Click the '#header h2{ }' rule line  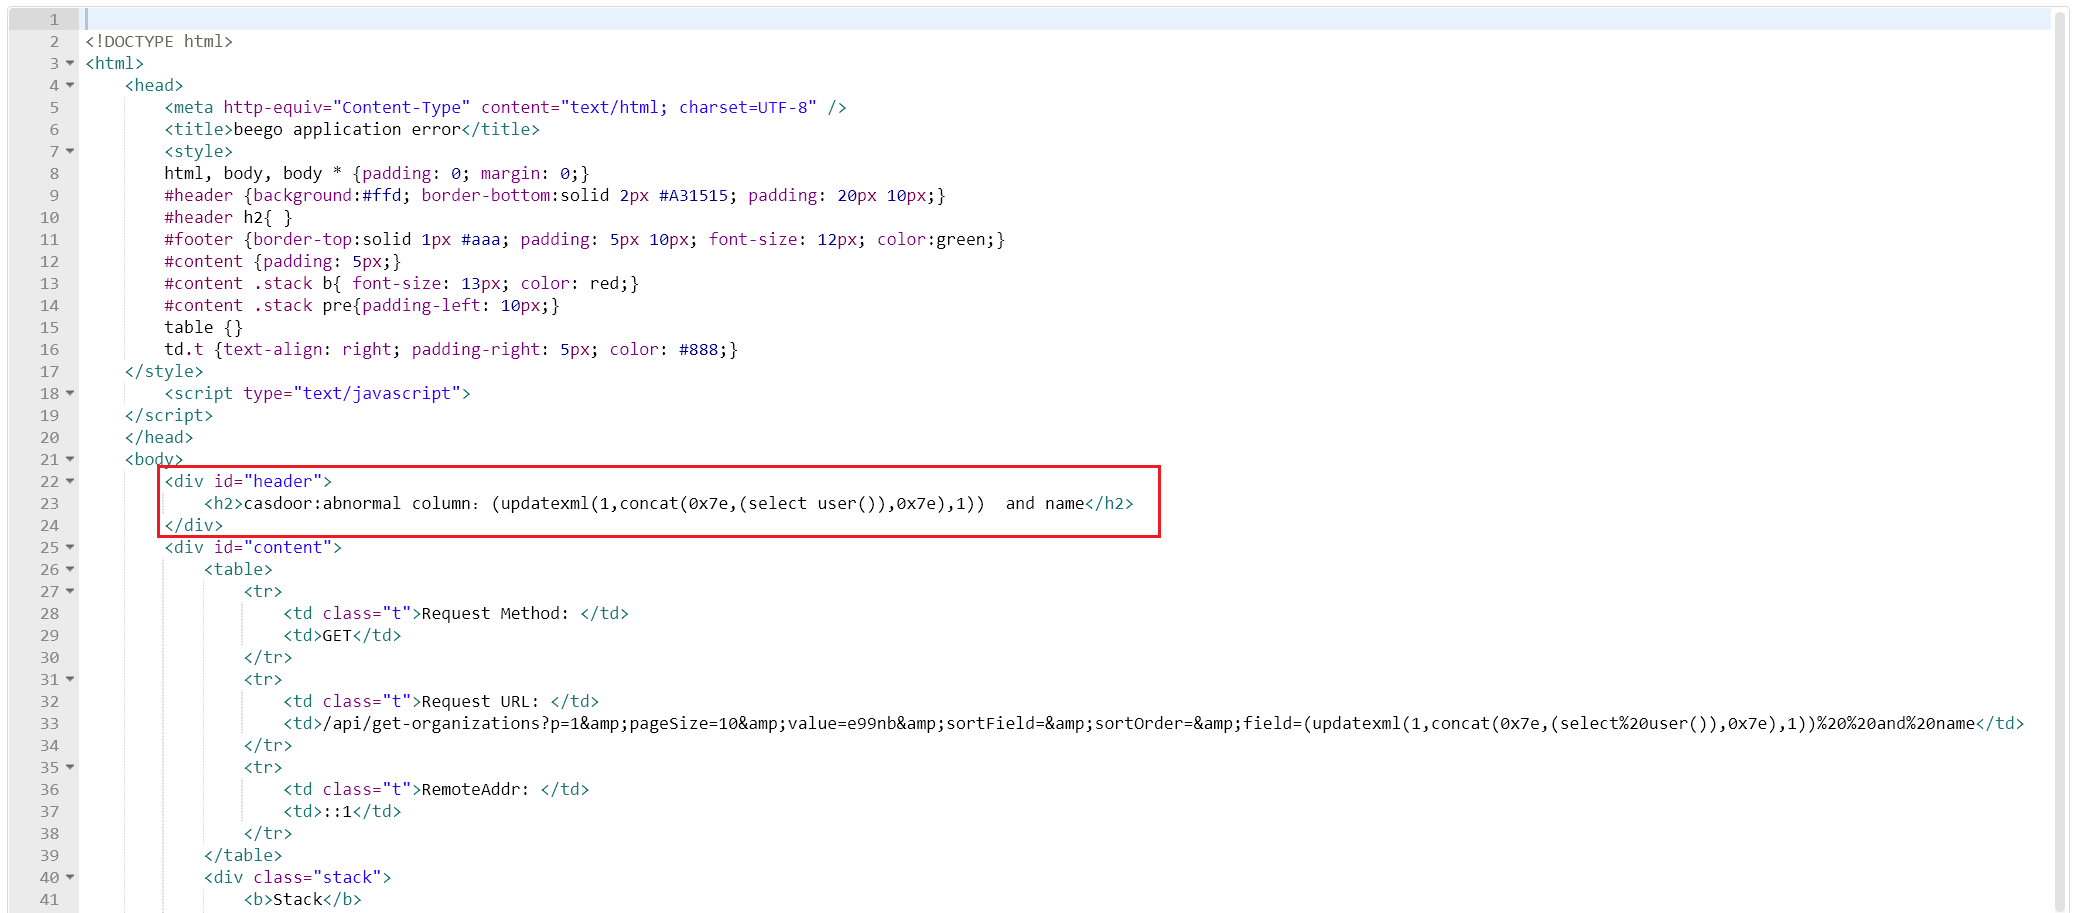click(x=228, y=217)
